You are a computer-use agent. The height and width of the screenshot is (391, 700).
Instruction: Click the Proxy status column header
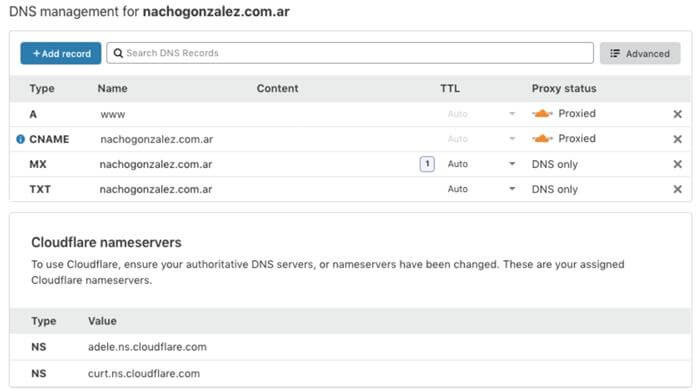(x=564, y=88)
